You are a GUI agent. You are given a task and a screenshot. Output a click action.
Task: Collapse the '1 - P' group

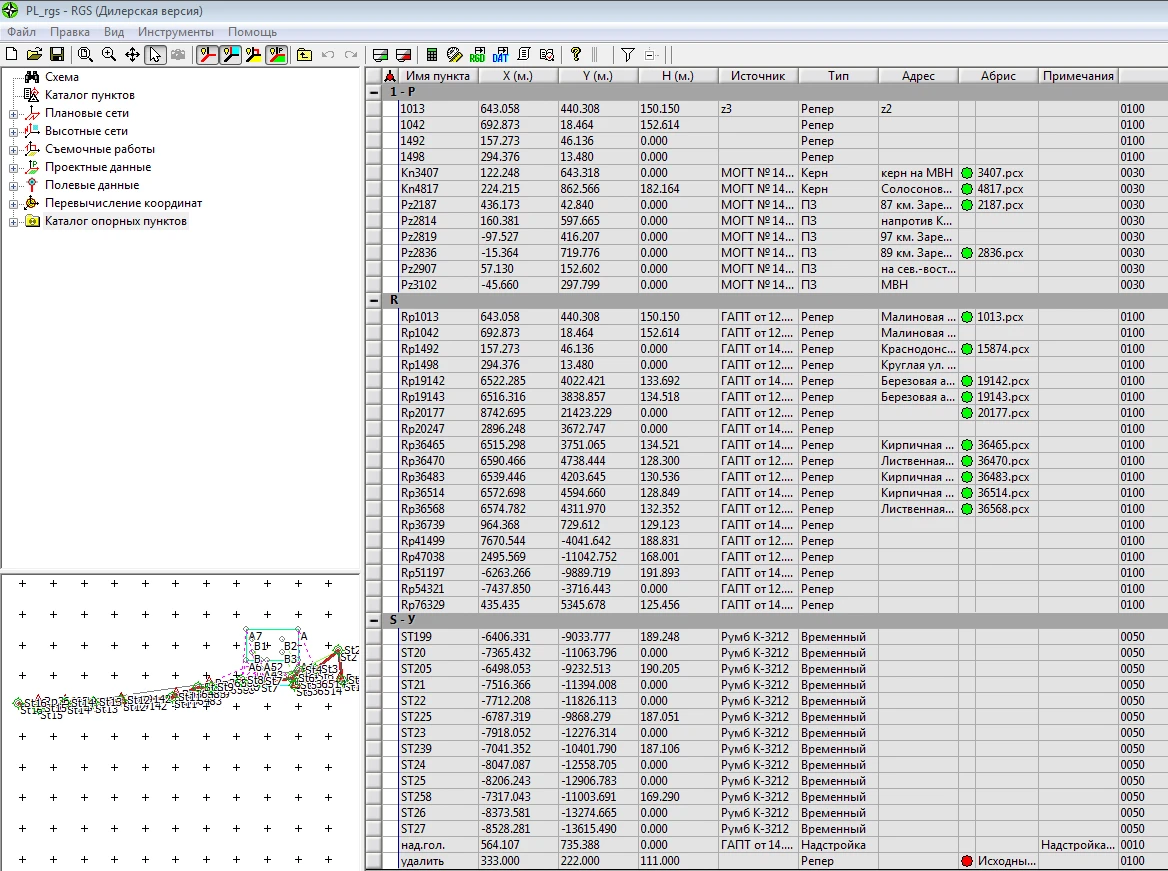pyautogui.click(x=373, y=92)
